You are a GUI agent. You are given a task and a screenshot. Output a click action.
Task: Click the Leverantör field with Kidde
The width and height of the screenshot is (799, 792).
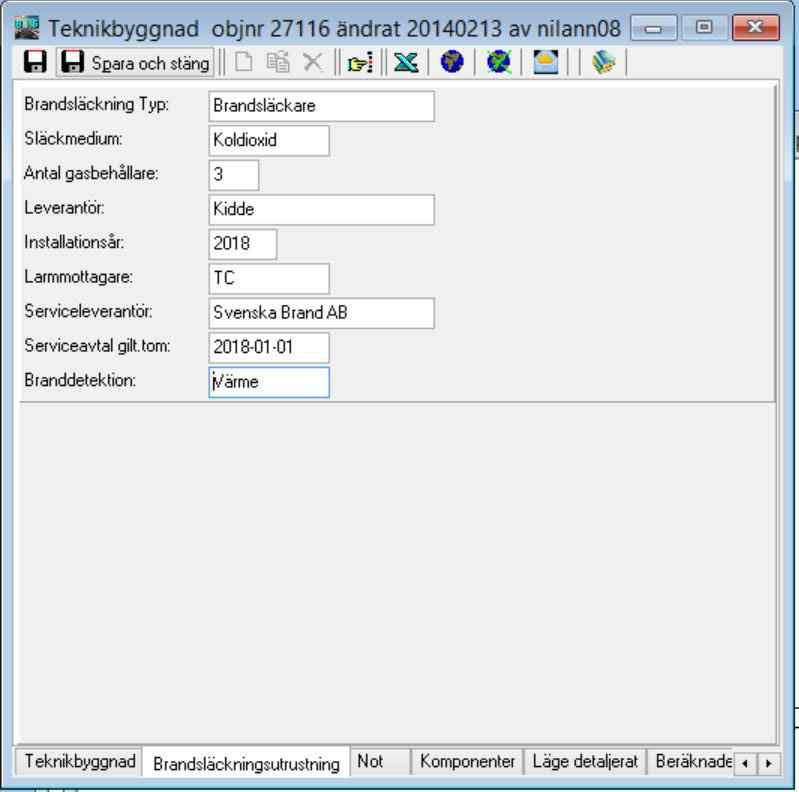(x=322, y=209)
